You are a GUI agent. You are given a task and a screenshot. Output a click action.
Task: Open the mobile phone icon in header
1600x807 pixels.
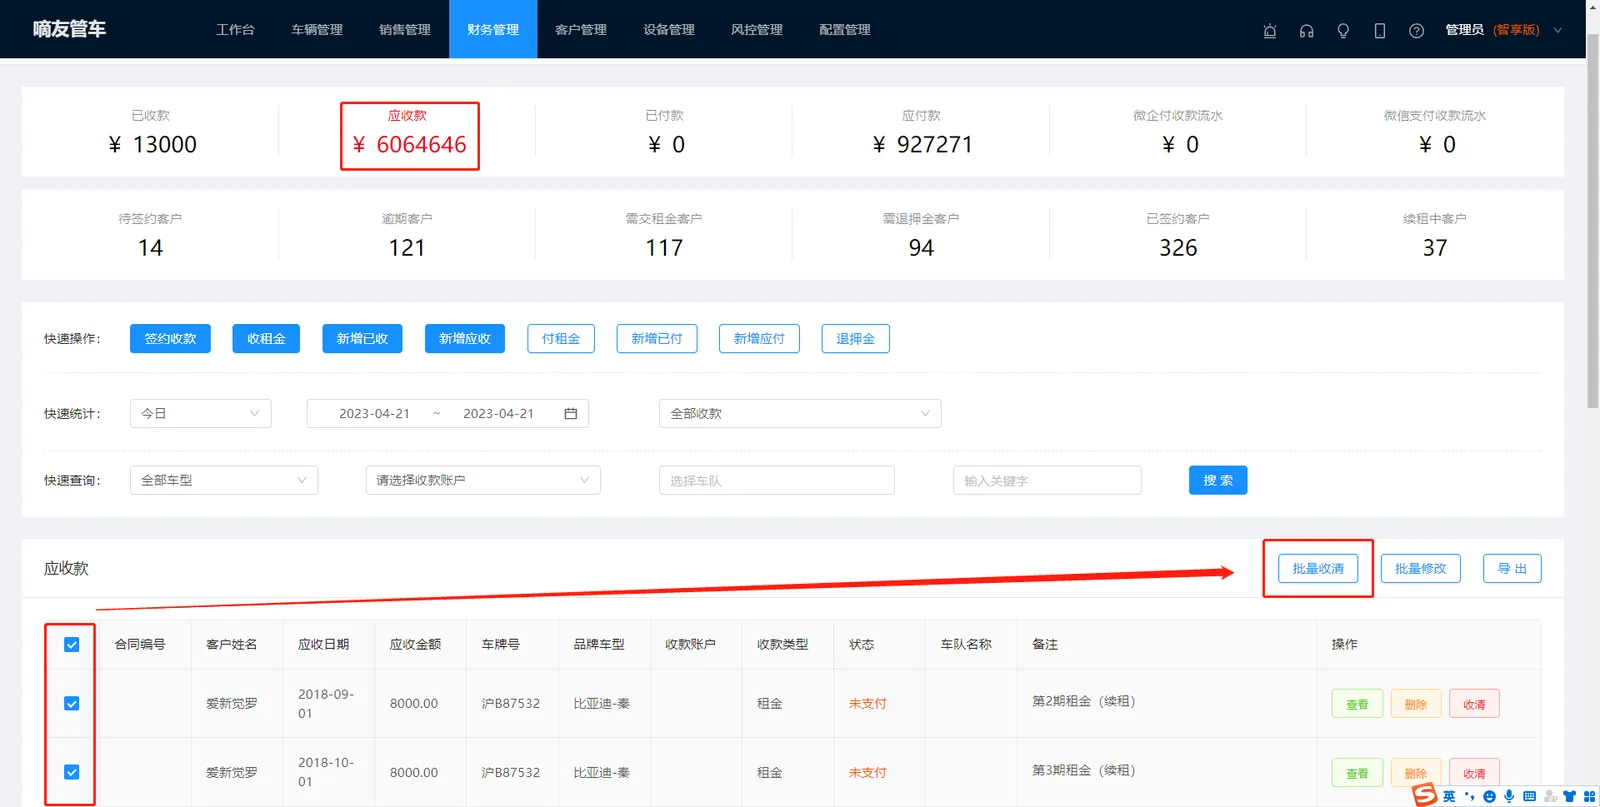point(1380,30)
